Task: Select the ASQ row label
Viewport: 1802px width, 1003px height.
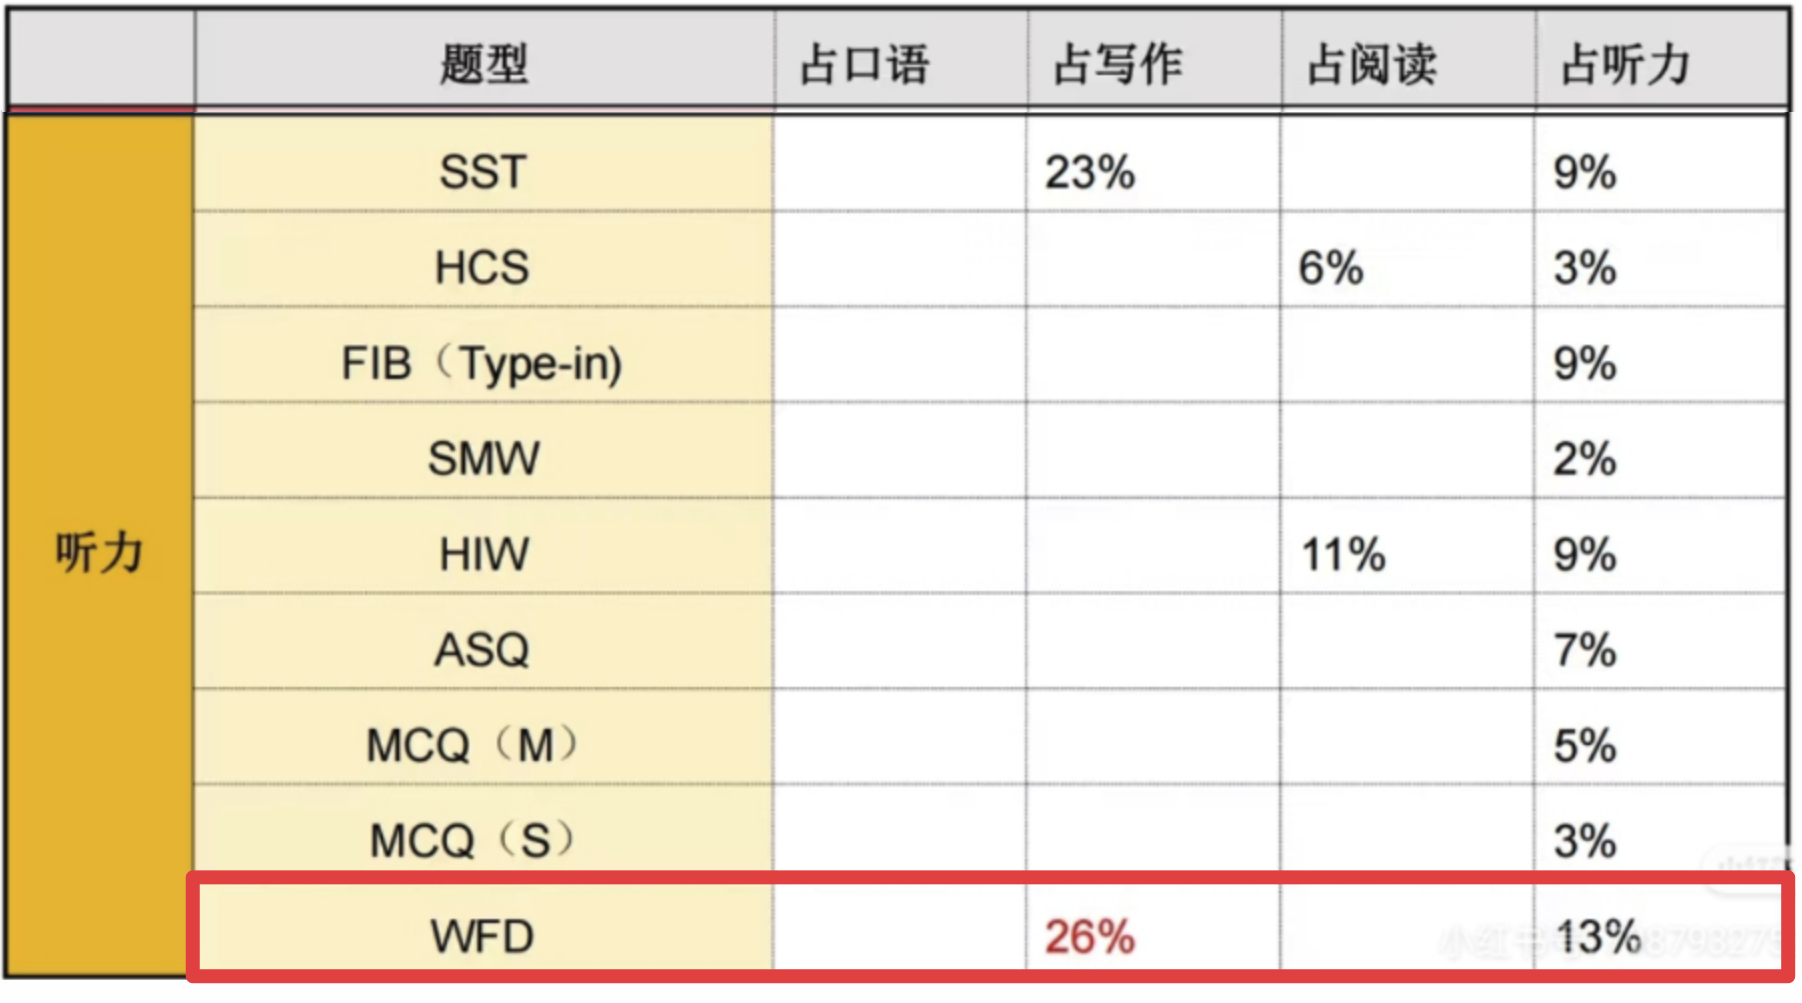Action: [482, 650]
